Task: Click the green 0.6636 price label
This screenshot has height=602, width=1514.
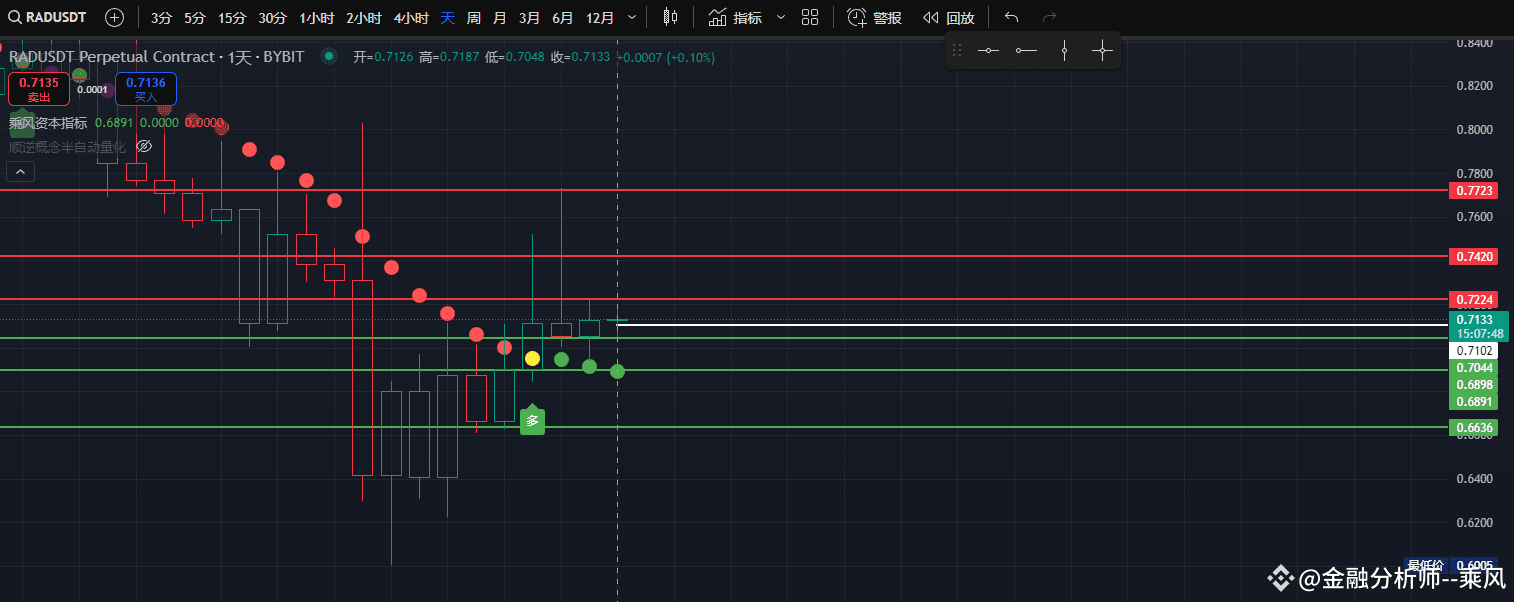Action: coord(1475,427)
